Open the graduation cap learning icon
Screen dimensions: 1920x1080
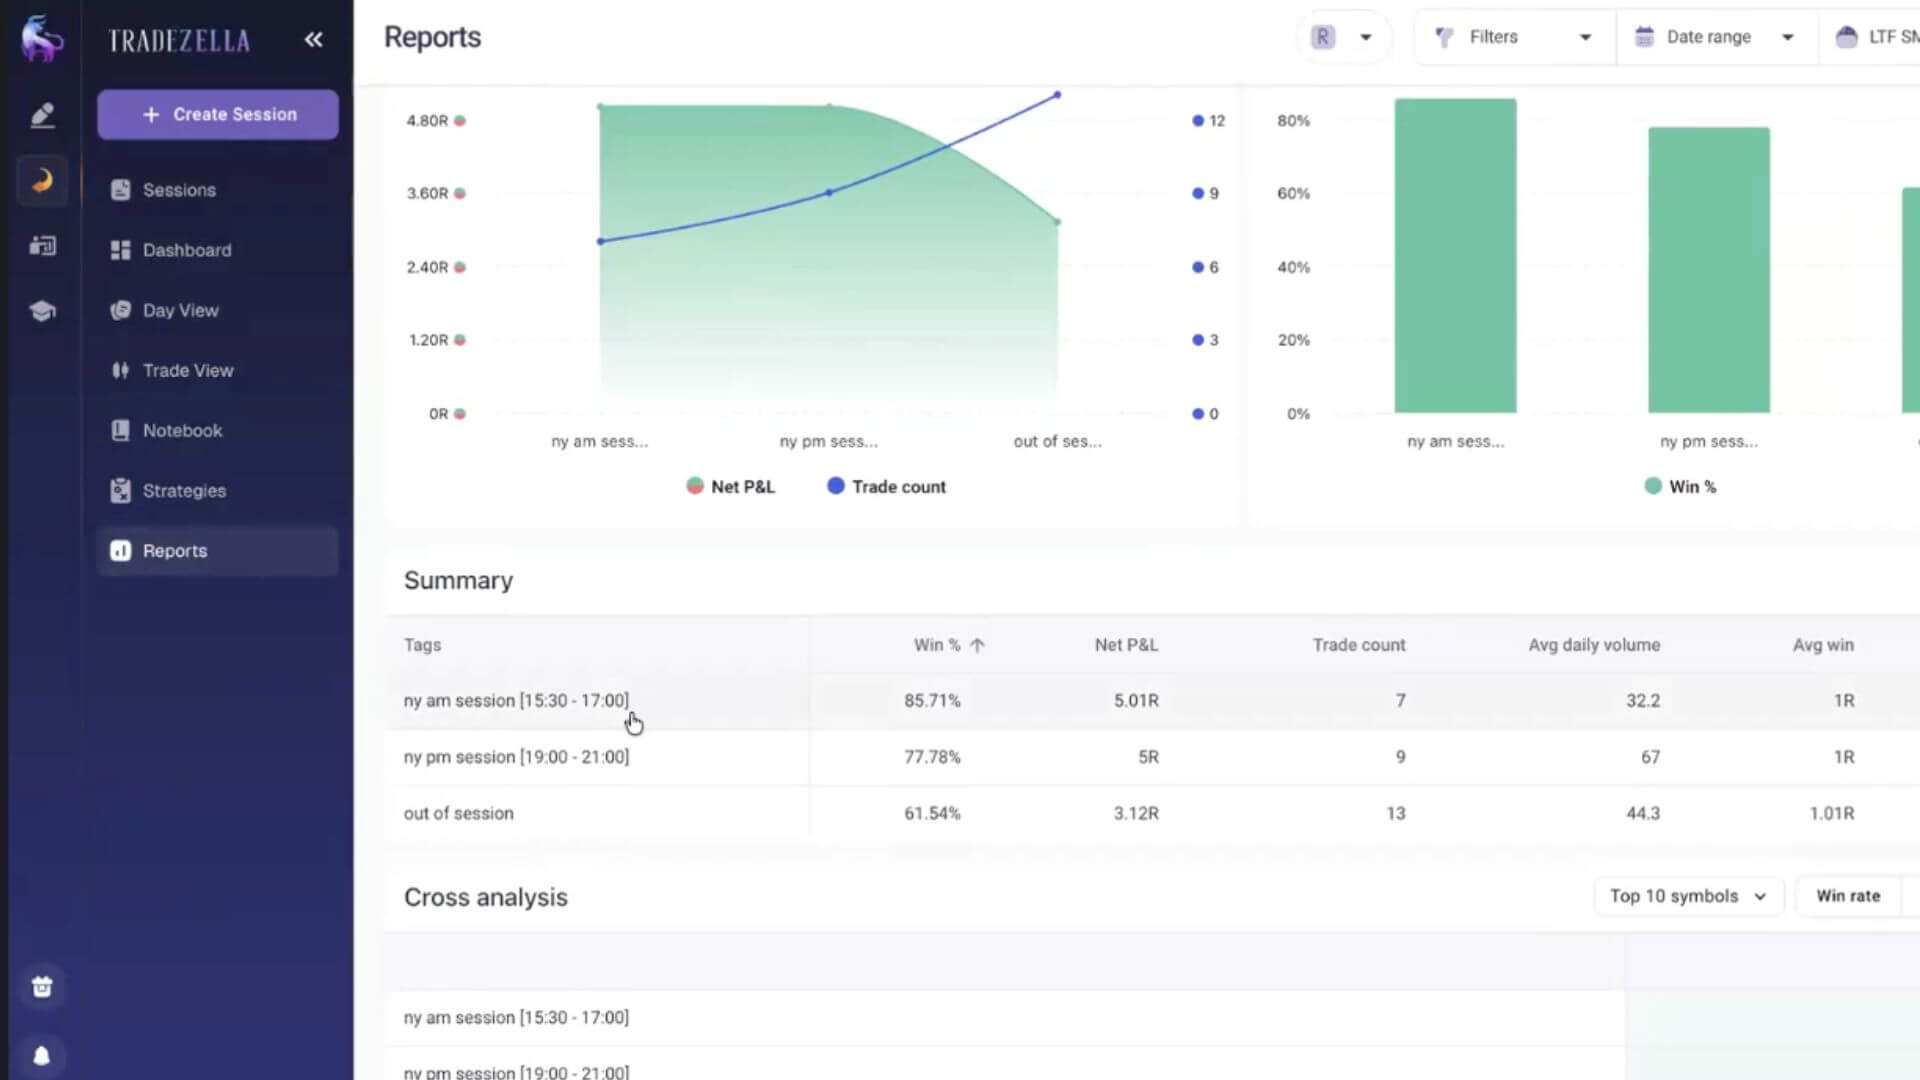(x=42, y=311)
